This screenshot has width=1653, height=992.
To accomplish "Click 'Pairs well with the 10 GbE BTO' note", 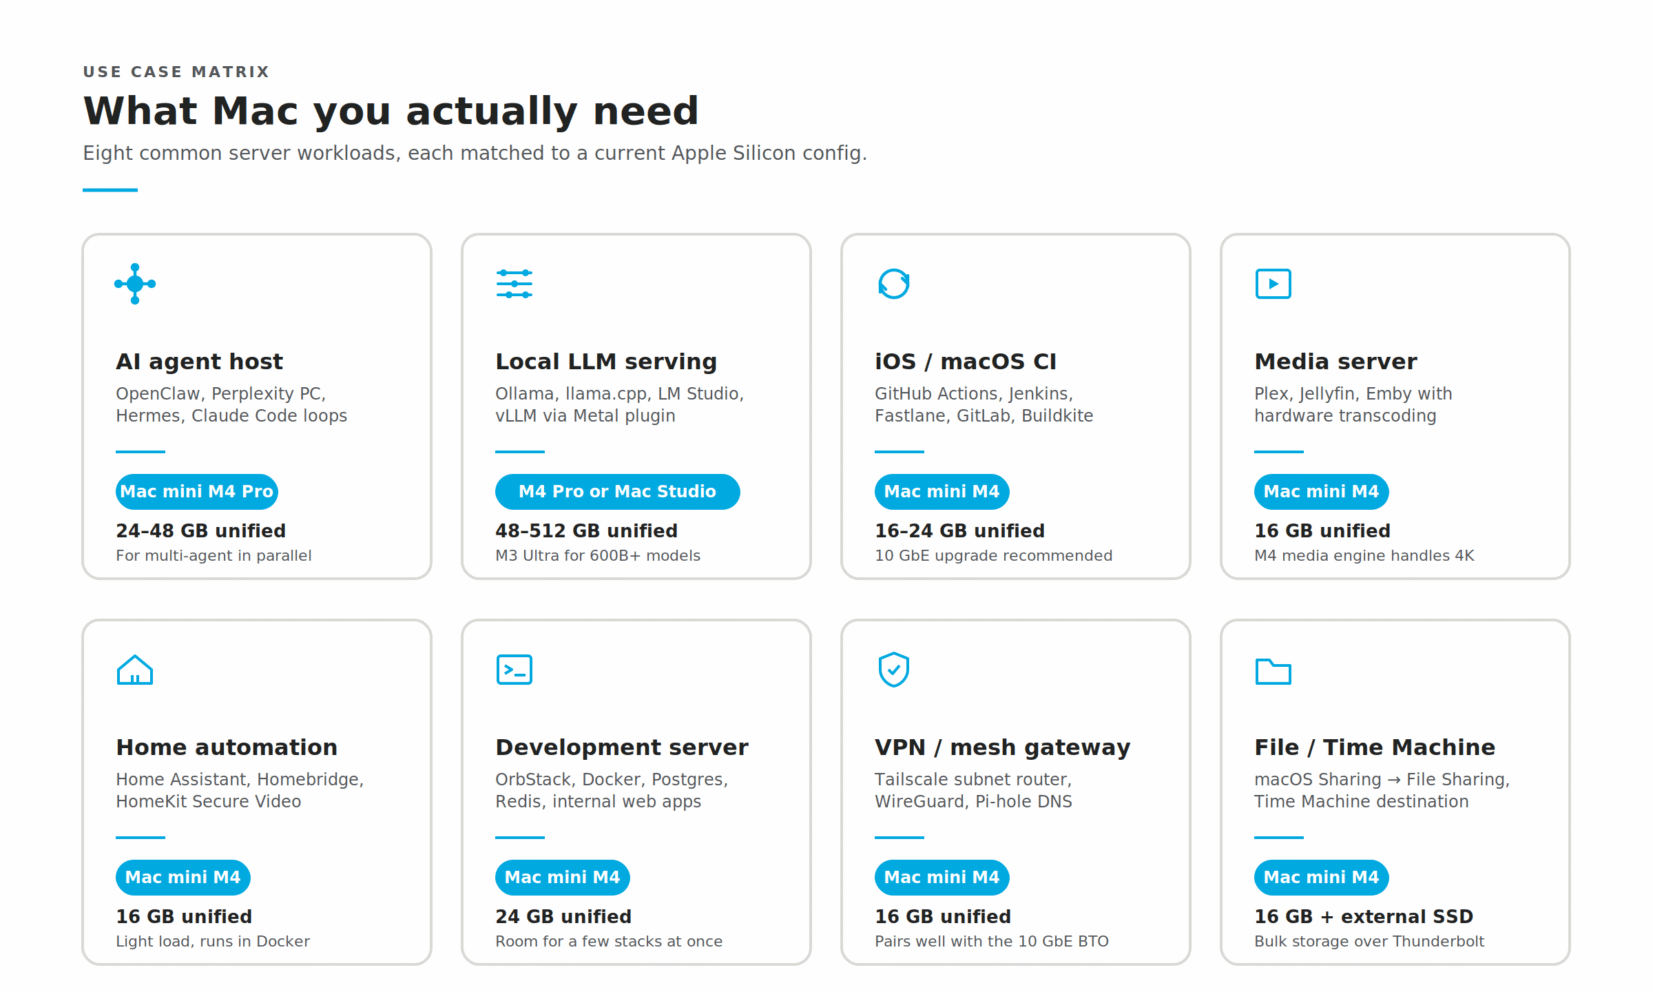I will pyautogui.click(x=991, y=942).
